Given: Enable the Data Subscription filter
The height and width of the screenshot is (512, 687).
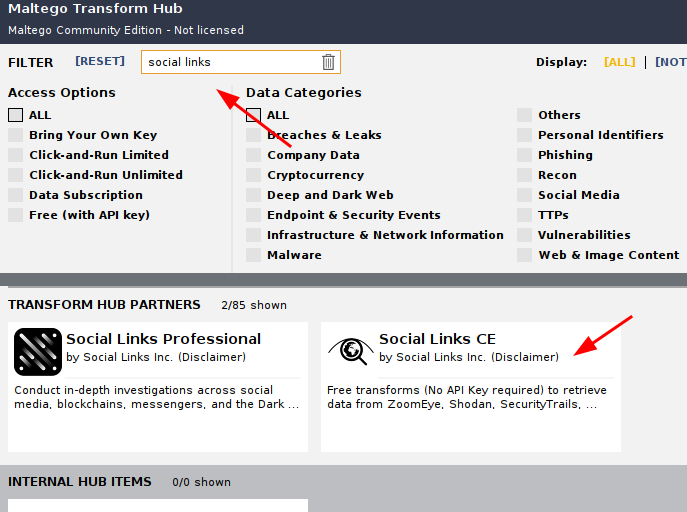Looking at the screenshot, I should point(15,195).
